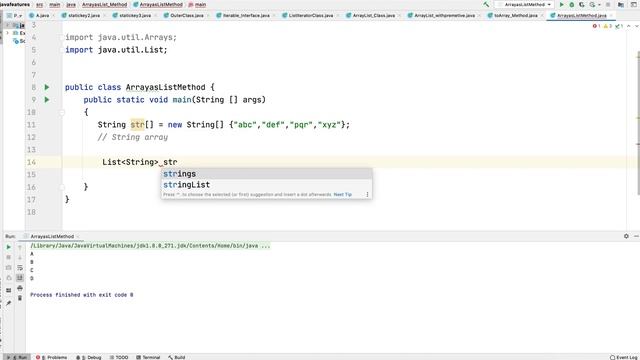
Task: Go to next highlighted error arrow
Action: point(636,26)
